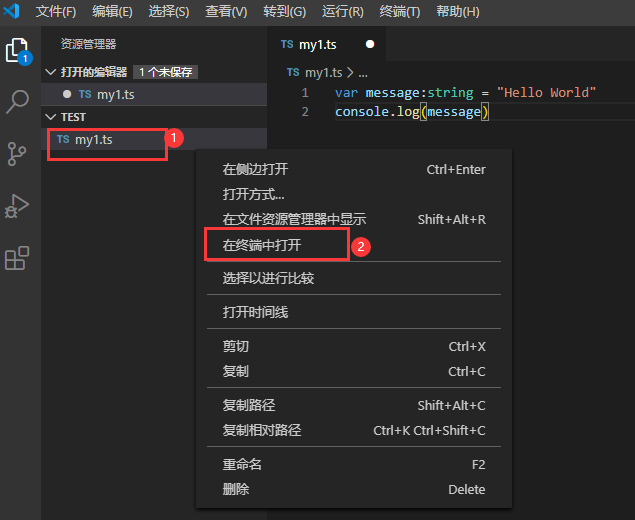The height and width of the screenshot is (520, 635).
Task: Choose 复制 Ctrl+C menu entry
Action: pyautogui.click(x=354, y=371)
